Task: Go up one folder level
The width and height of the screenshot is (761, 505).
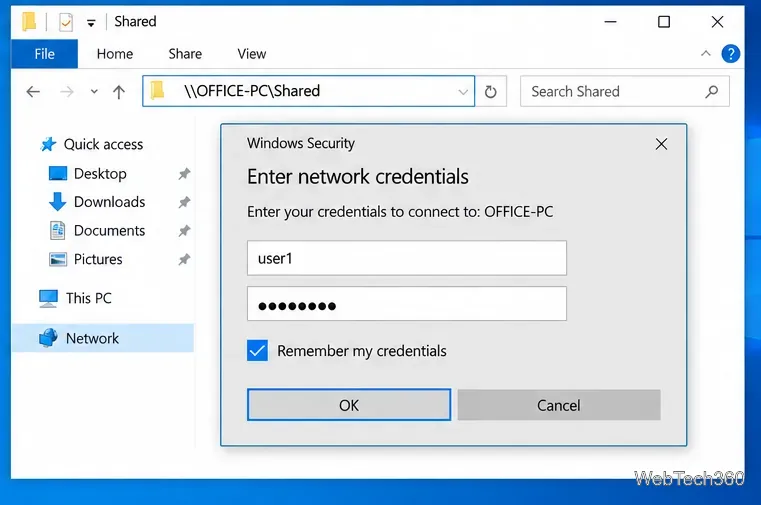Action: (x=119, y=92)
